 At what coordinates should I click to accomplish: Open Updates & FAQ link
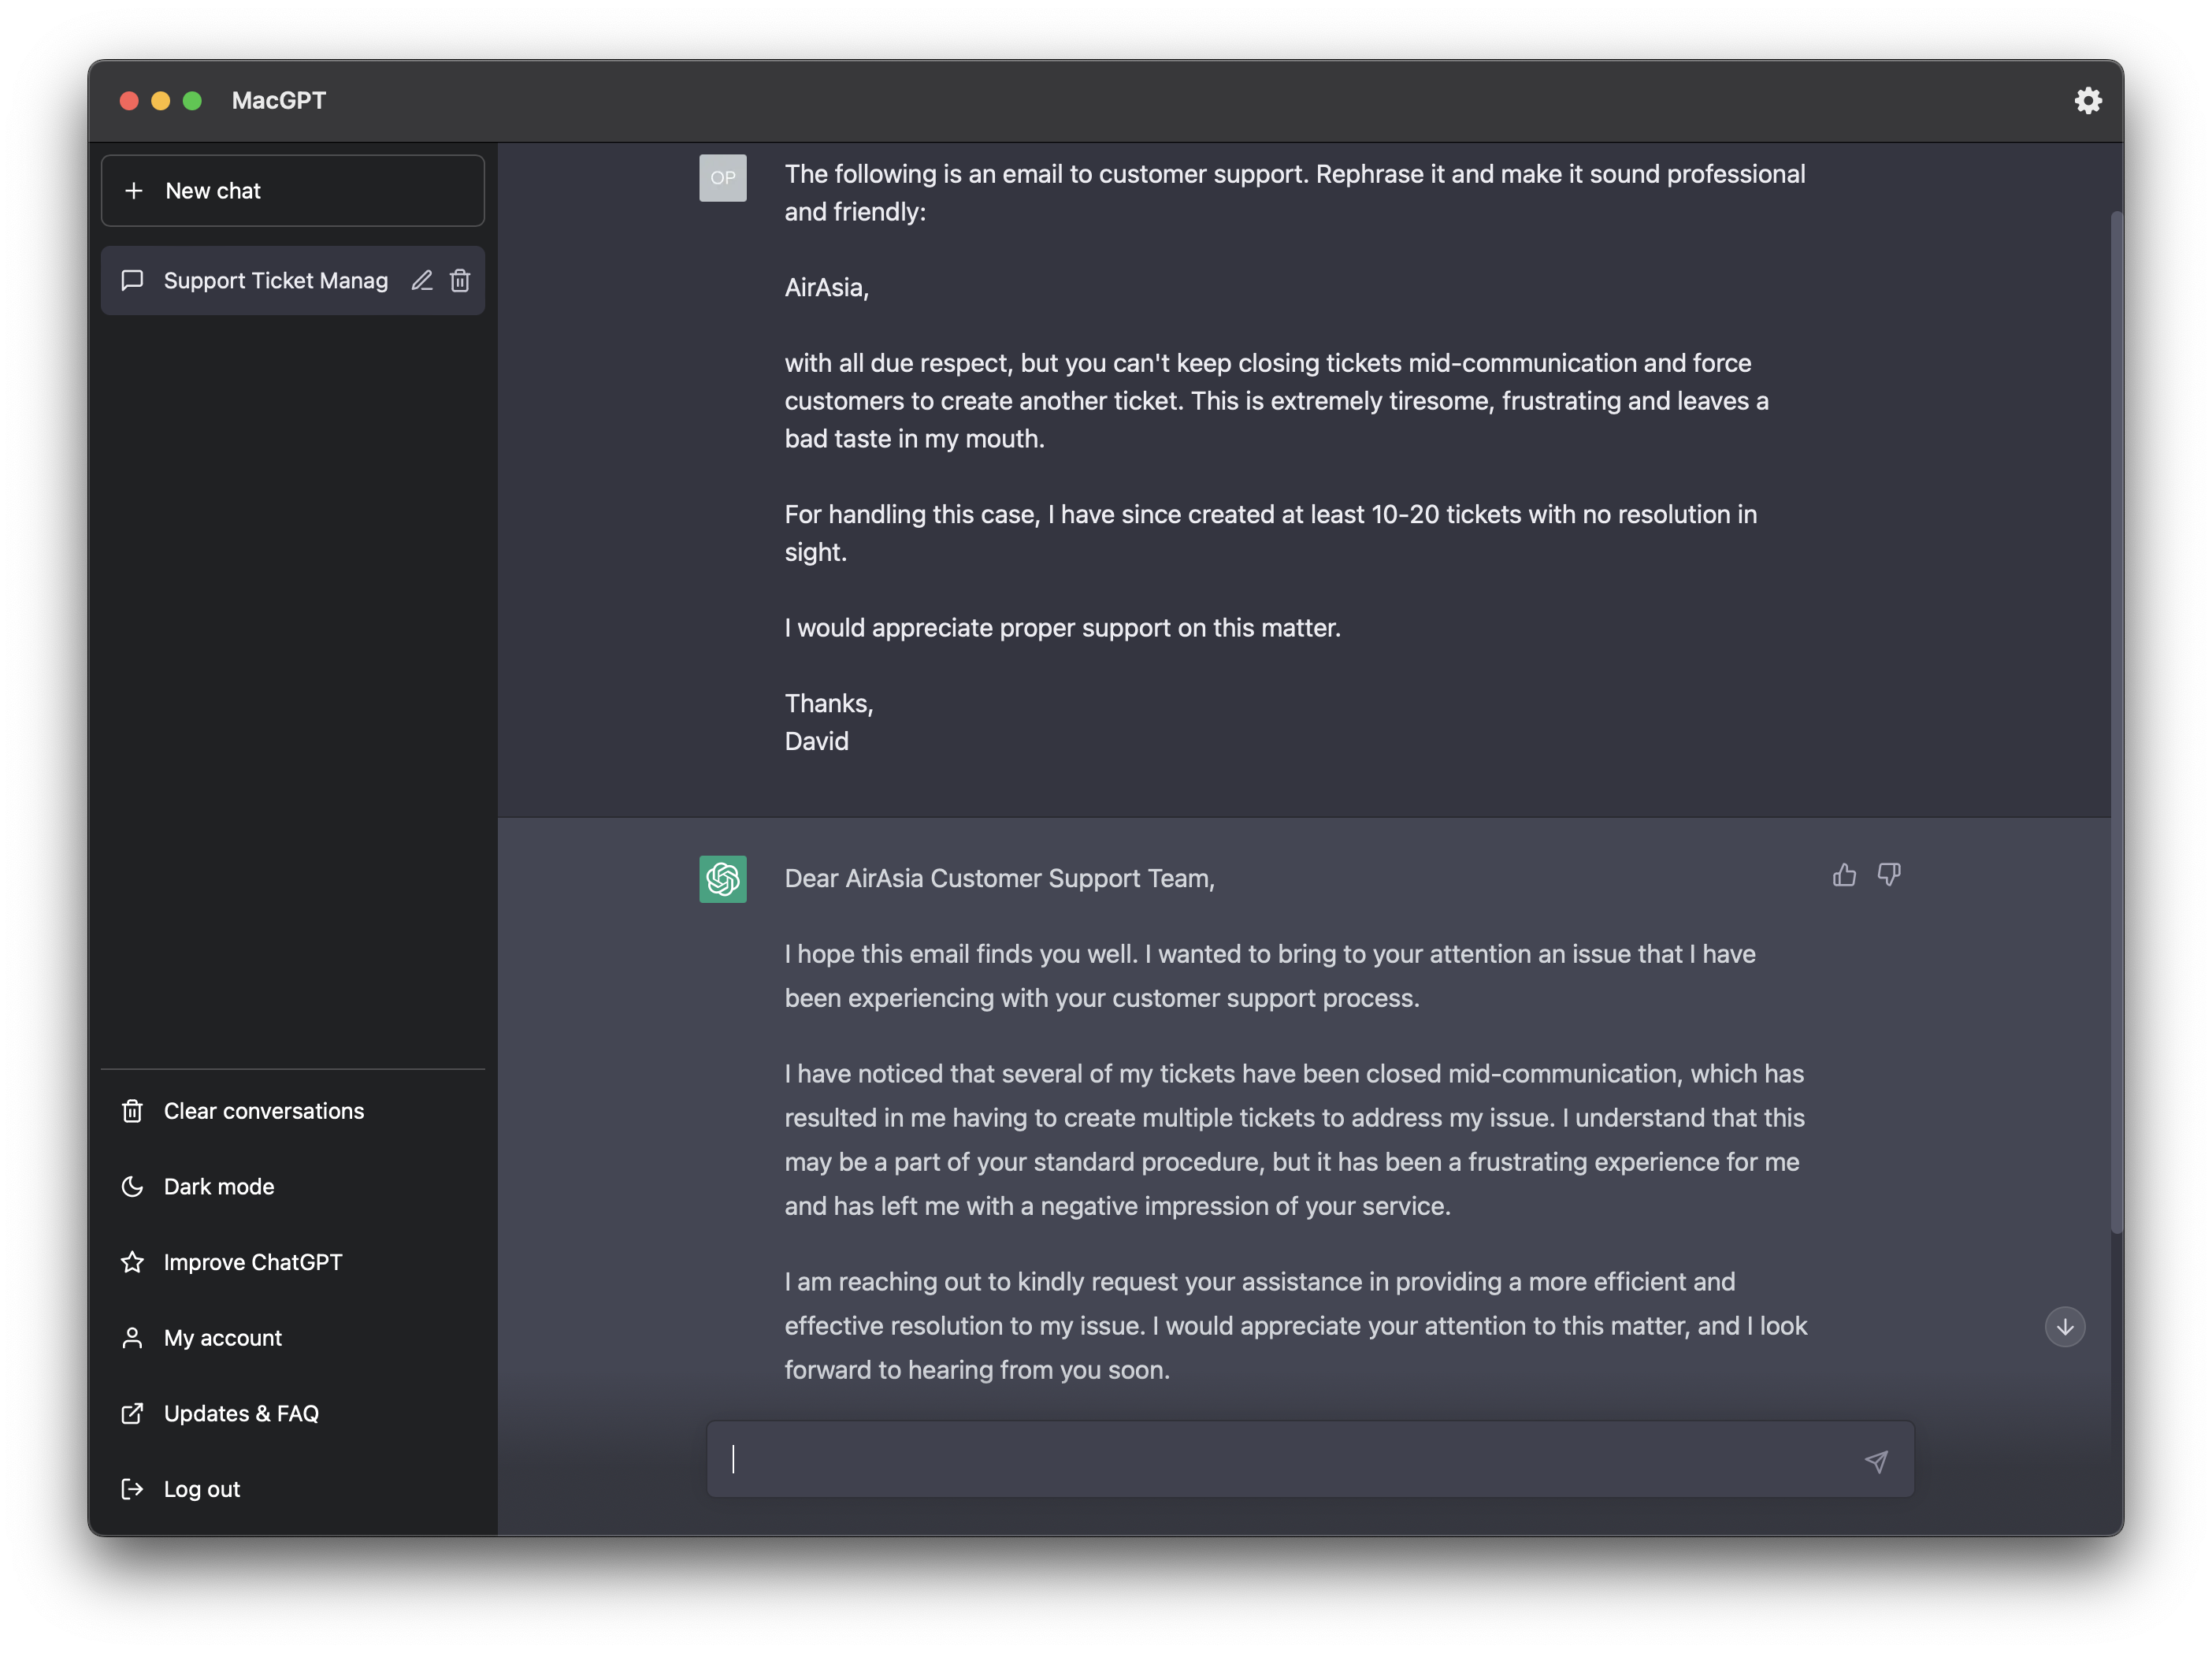(x=292, y=1413)
